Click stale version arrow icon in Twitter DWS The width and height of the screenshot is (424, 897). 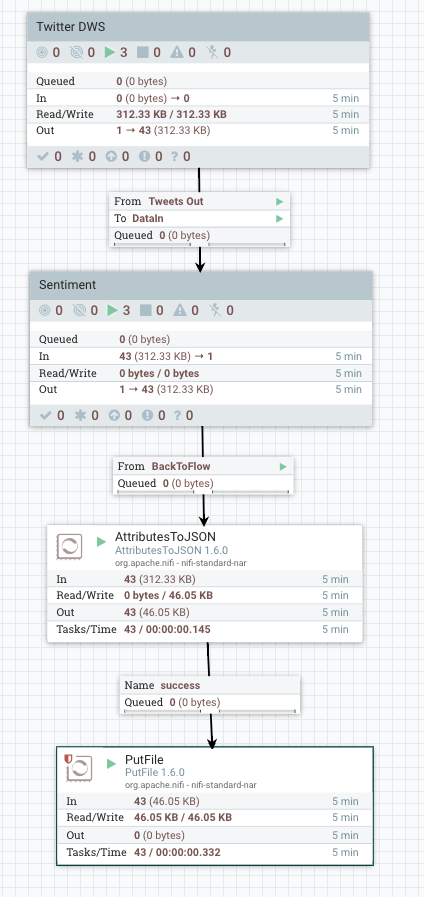click(111, 156)
